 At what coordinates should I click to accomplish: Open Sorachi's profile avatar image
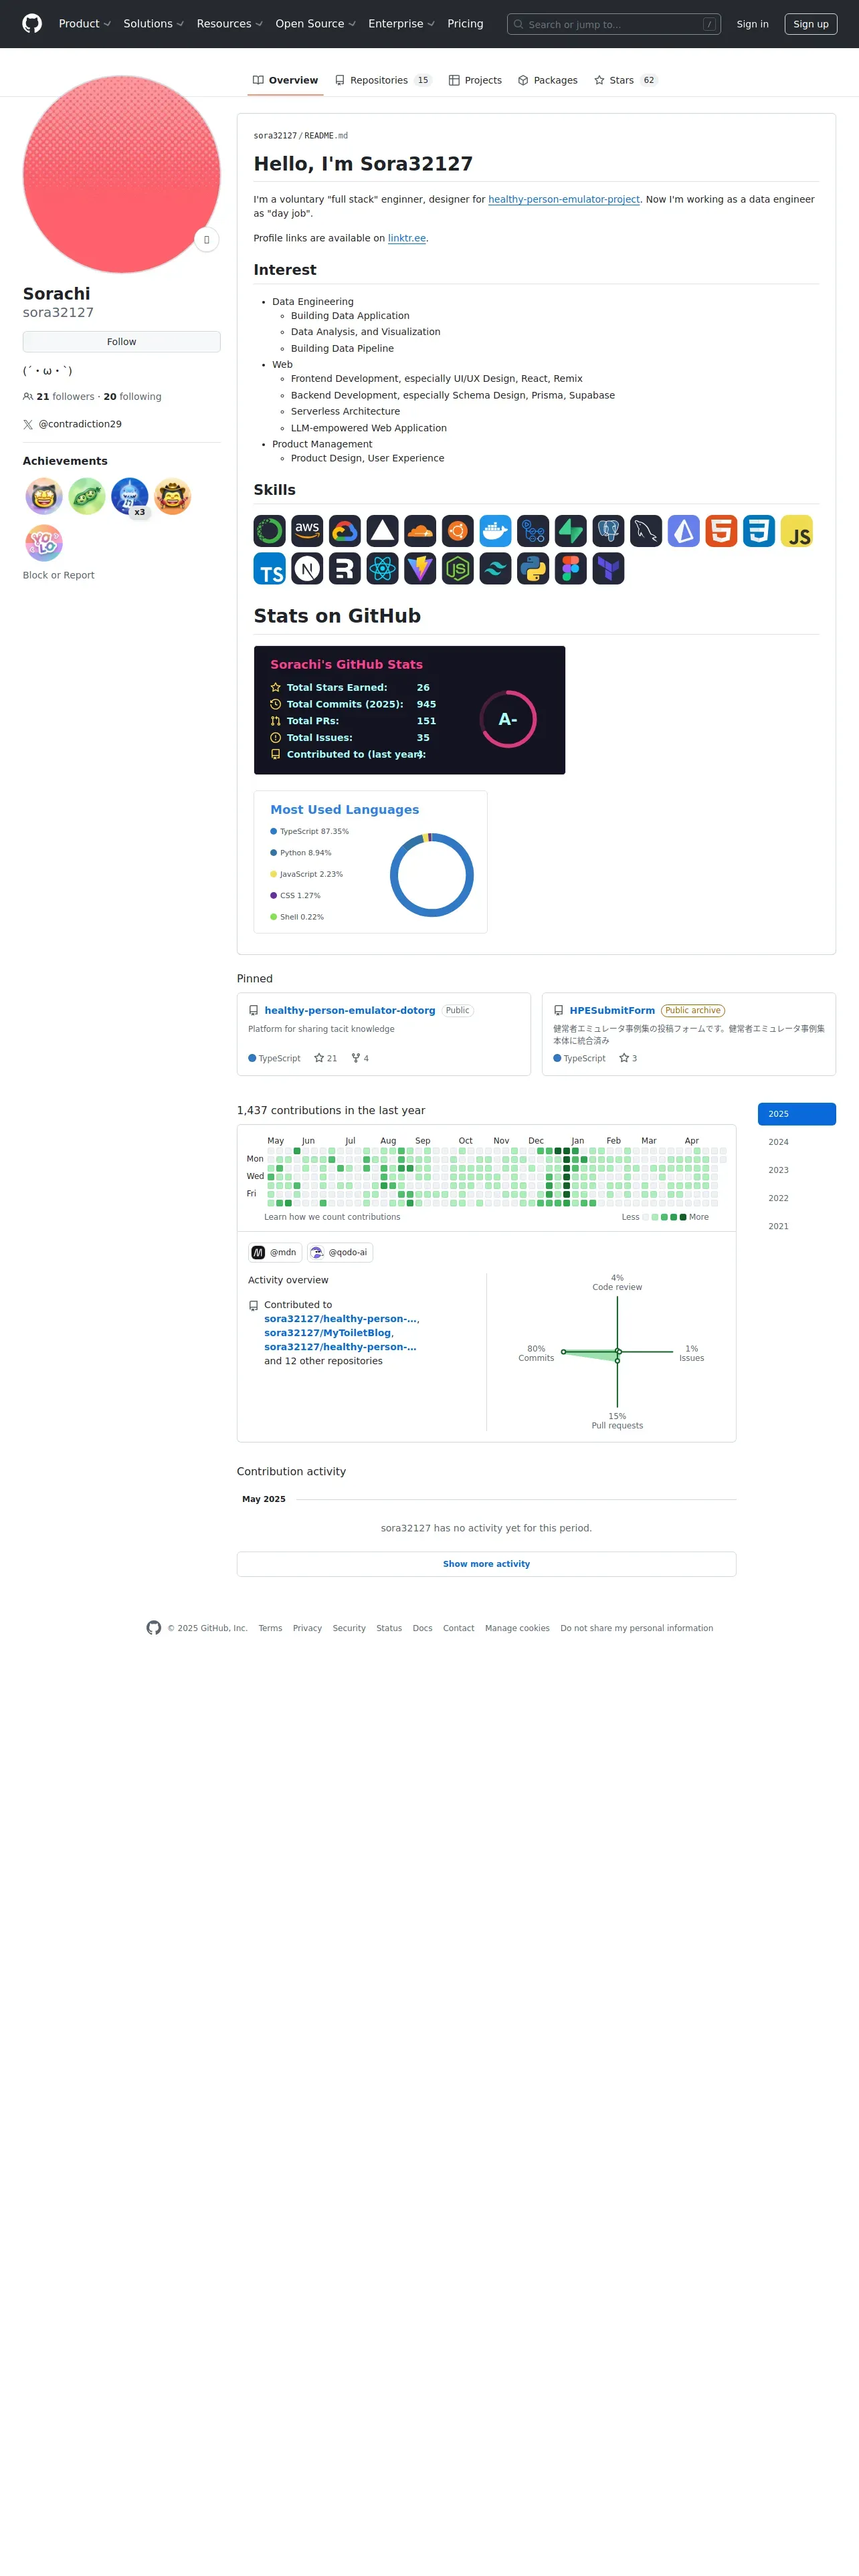122,174
